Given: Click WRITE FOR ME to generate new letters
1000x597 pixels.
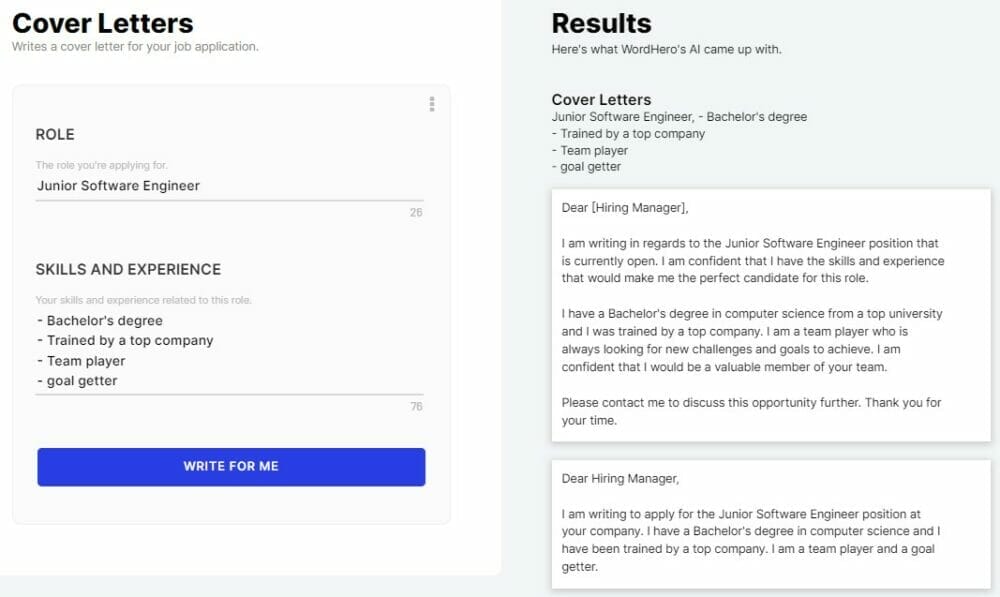Looking at the screenshot, I should click(230, 466).
